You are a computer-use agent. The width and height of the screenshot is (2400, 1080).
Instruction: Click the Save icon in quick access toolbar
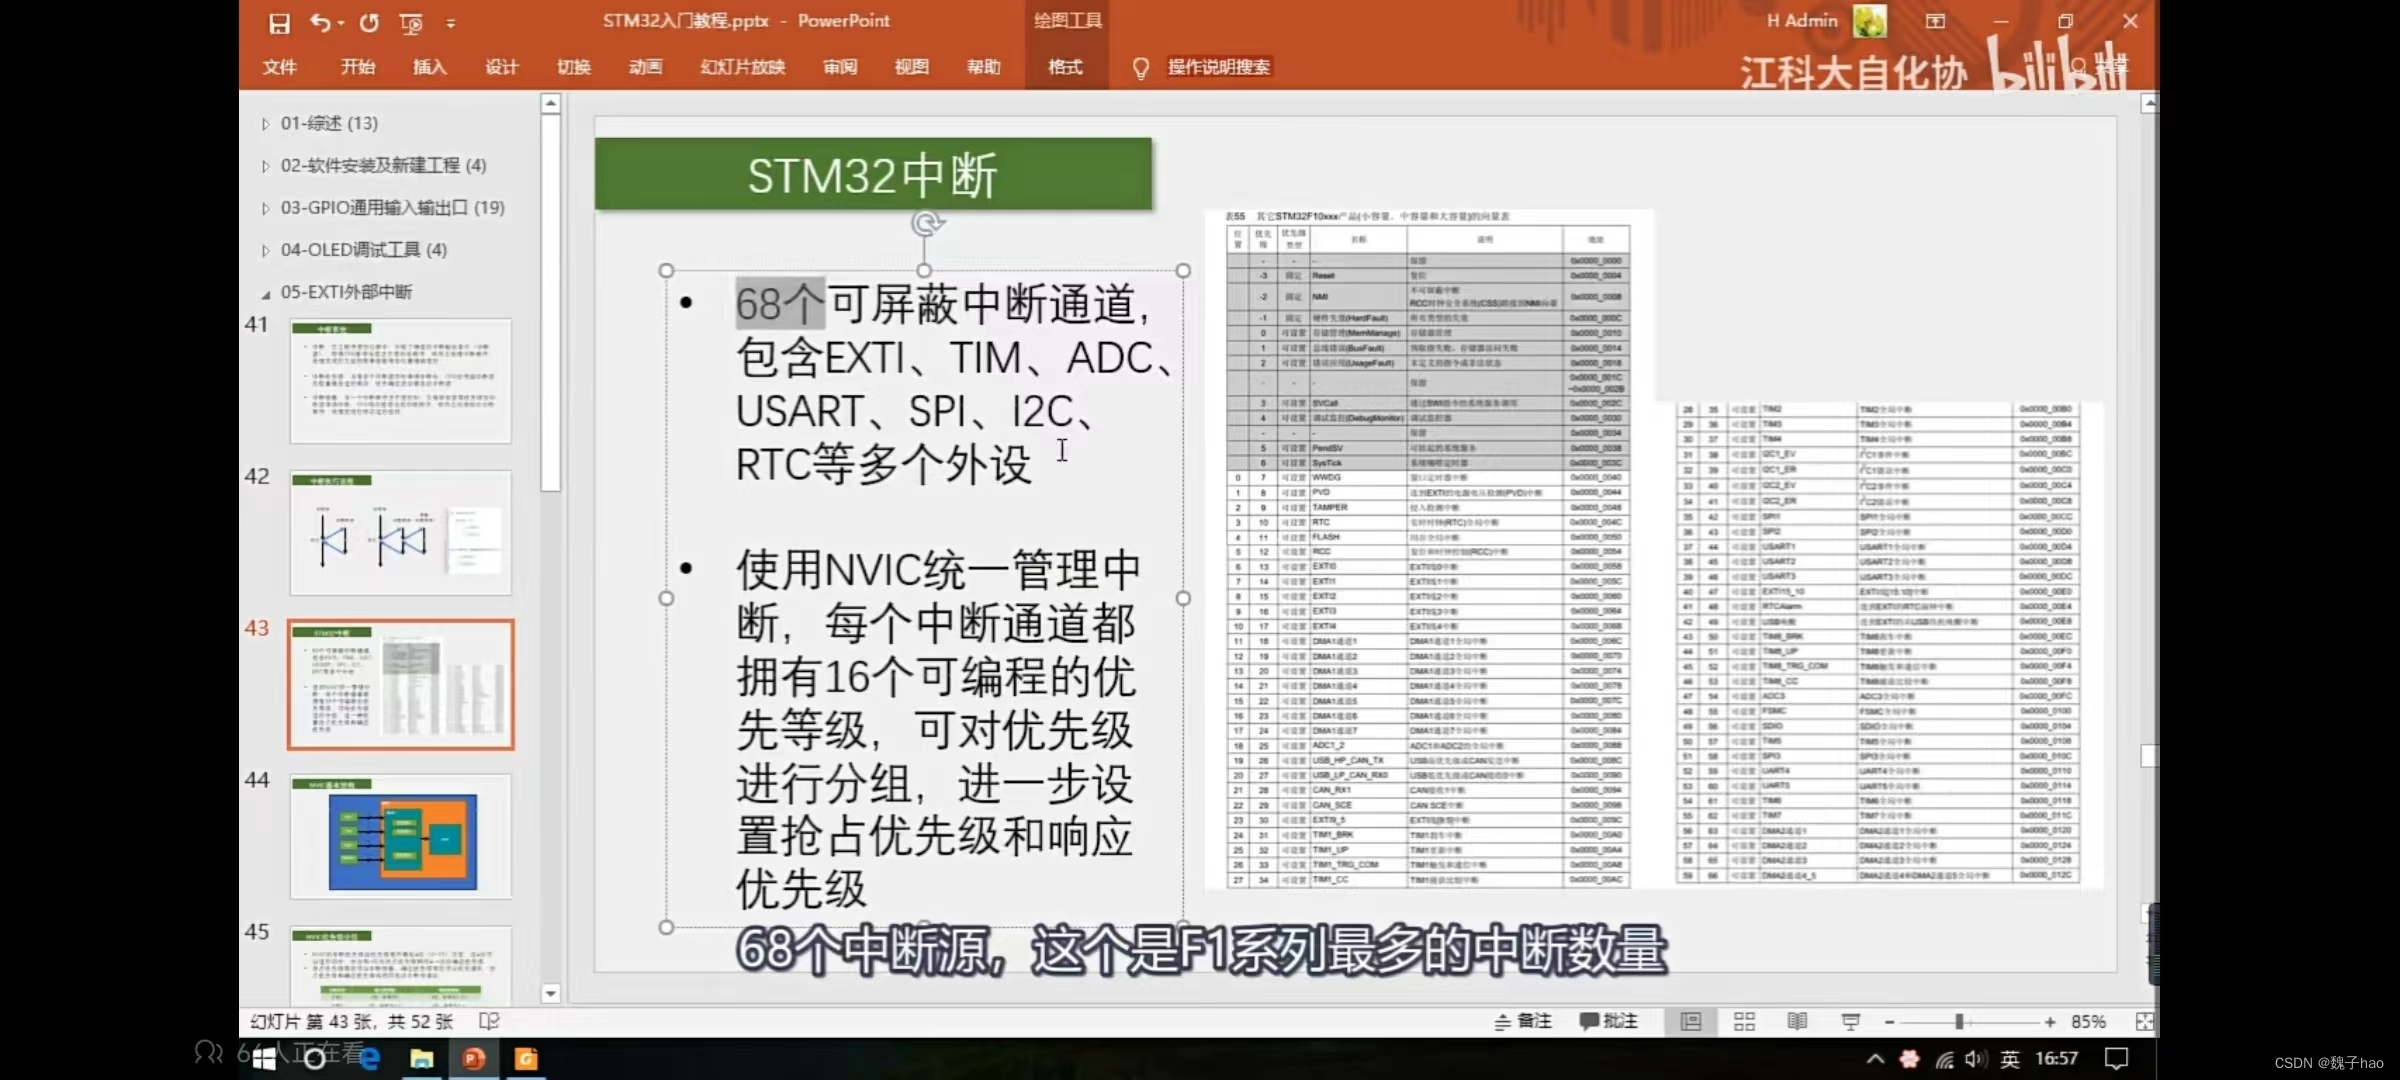click(x=279, y=23)
